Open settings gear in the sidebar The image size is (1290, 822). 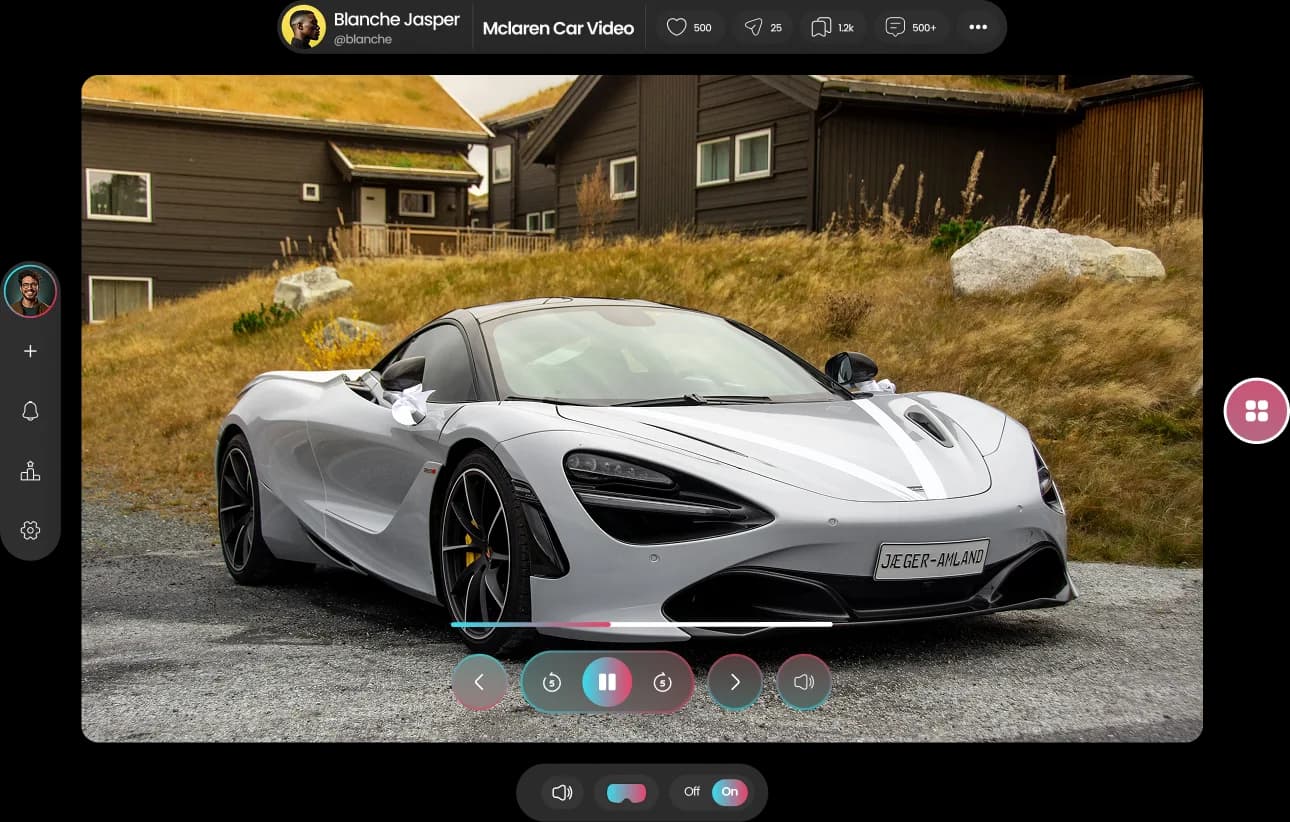click(x=30, y=530)
